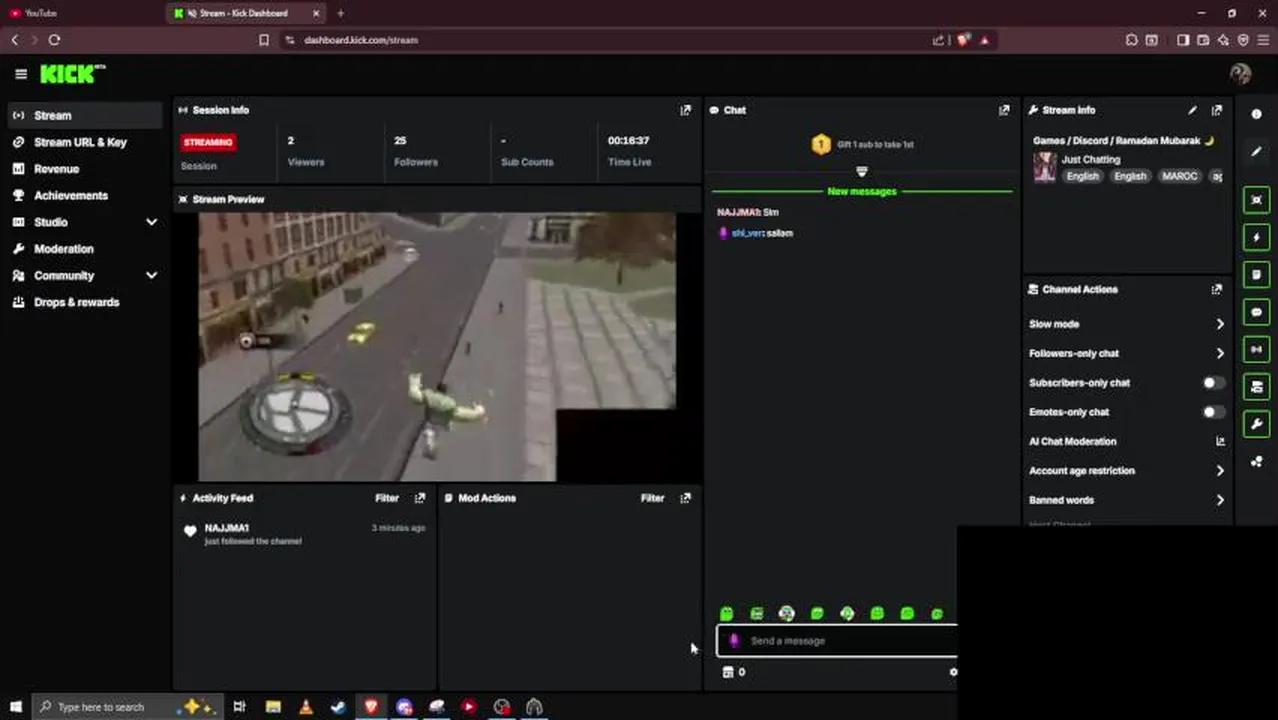Image resolution: width=1278 pixels, height=720 pixels.
Task: Pop out the Mod Actions panel
Action: (x=685, y=498)
